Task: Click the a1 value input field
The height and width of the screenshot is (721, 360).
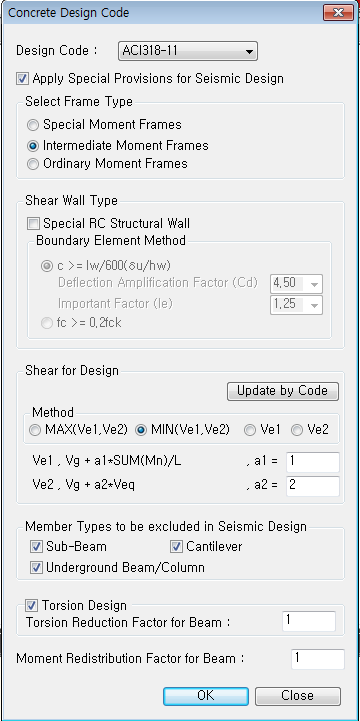Action: tap(313, 462)
